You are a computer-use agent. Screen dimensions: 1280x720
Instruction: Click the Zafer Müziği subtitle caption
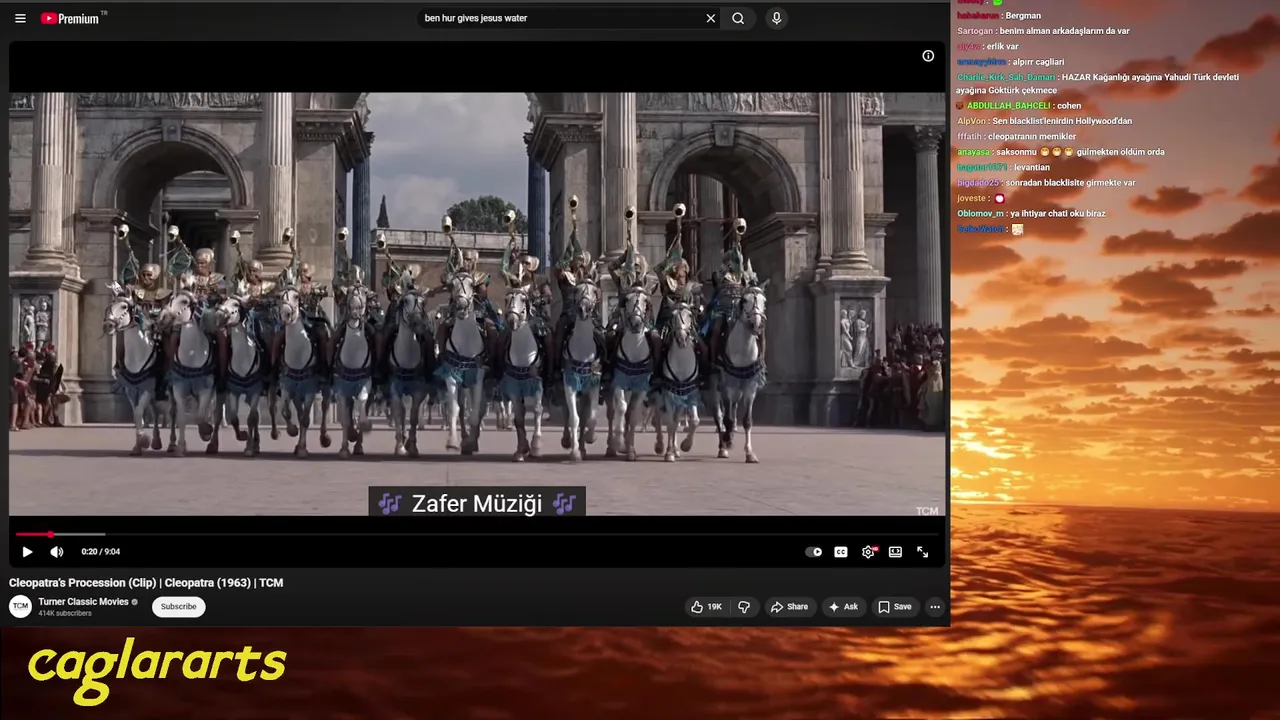[477, 503]
